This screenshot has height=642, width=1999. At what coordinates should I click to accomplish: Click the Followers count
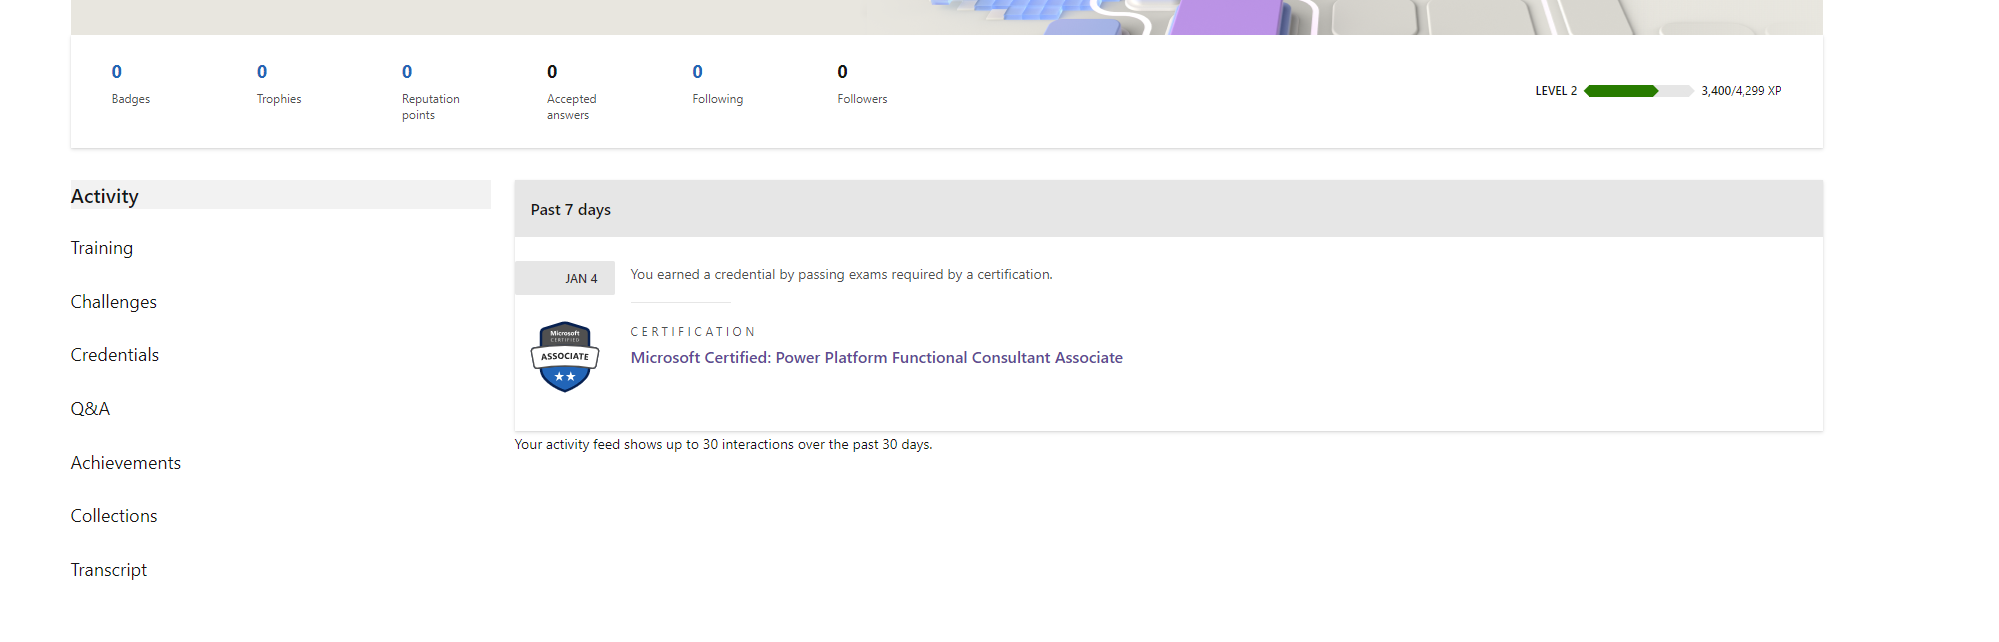tap(842, 72)
